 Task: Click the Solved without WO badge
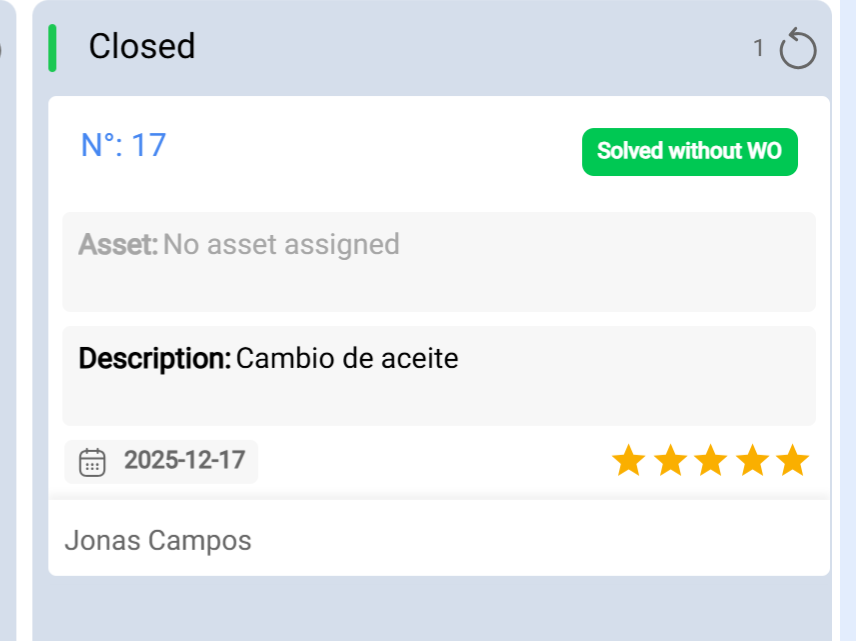(689, 152)
